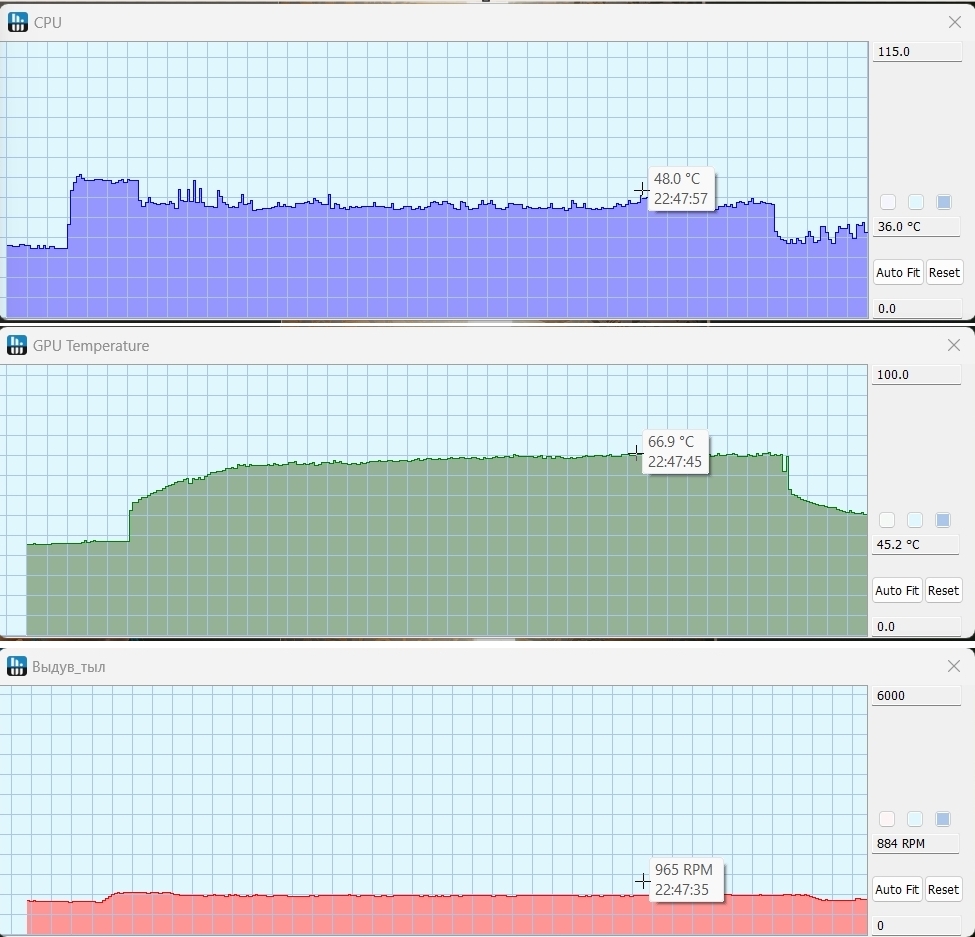Edit Выдув_тыл minimum value 0
Viewport: 975px width, 937px height.
916,926
